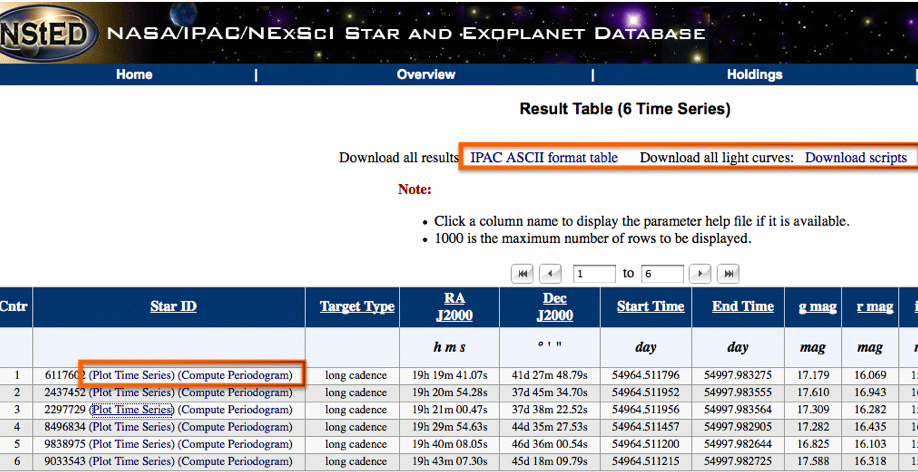
Task: Go to first page of results
Action: (522, 273)
